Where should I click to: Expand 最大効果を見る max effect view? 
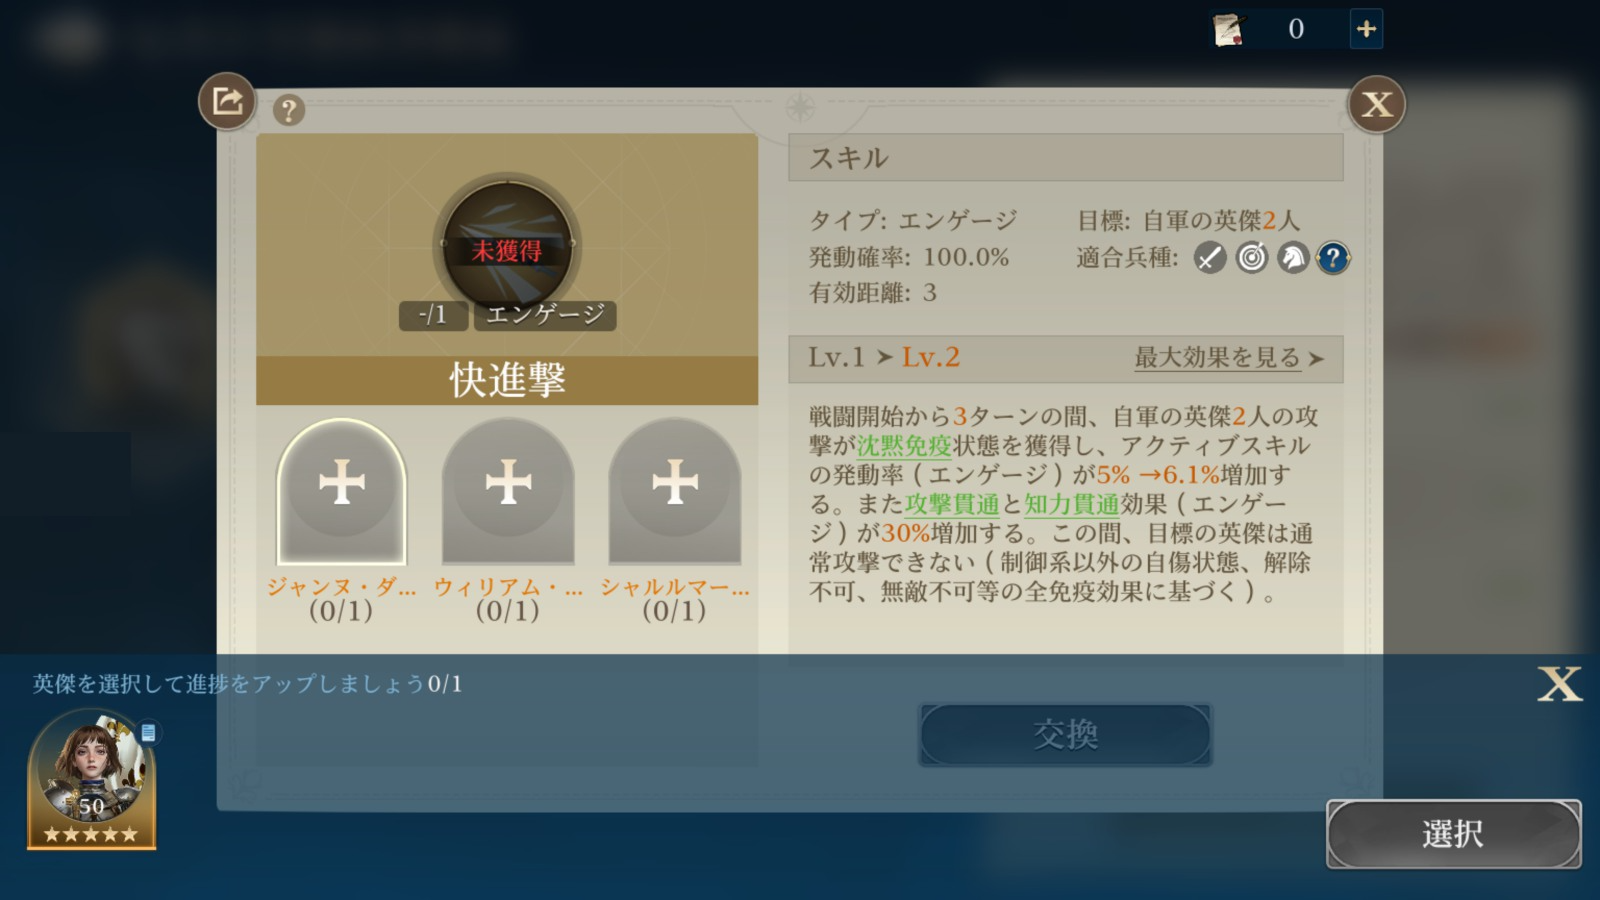pyautogui.click(x=1229, y=358)
